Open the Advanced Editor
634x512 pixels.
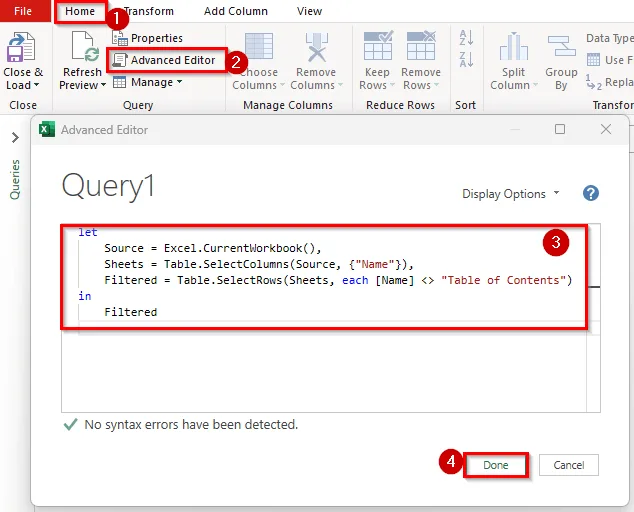click(164, 60)
